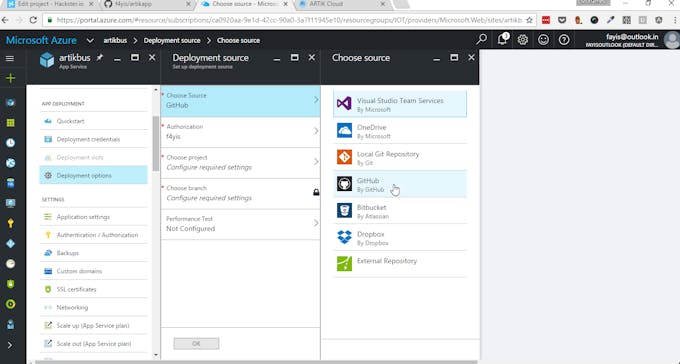Click the artikbus breadcrumb
The image size is (680, 364).
point(115,40)
